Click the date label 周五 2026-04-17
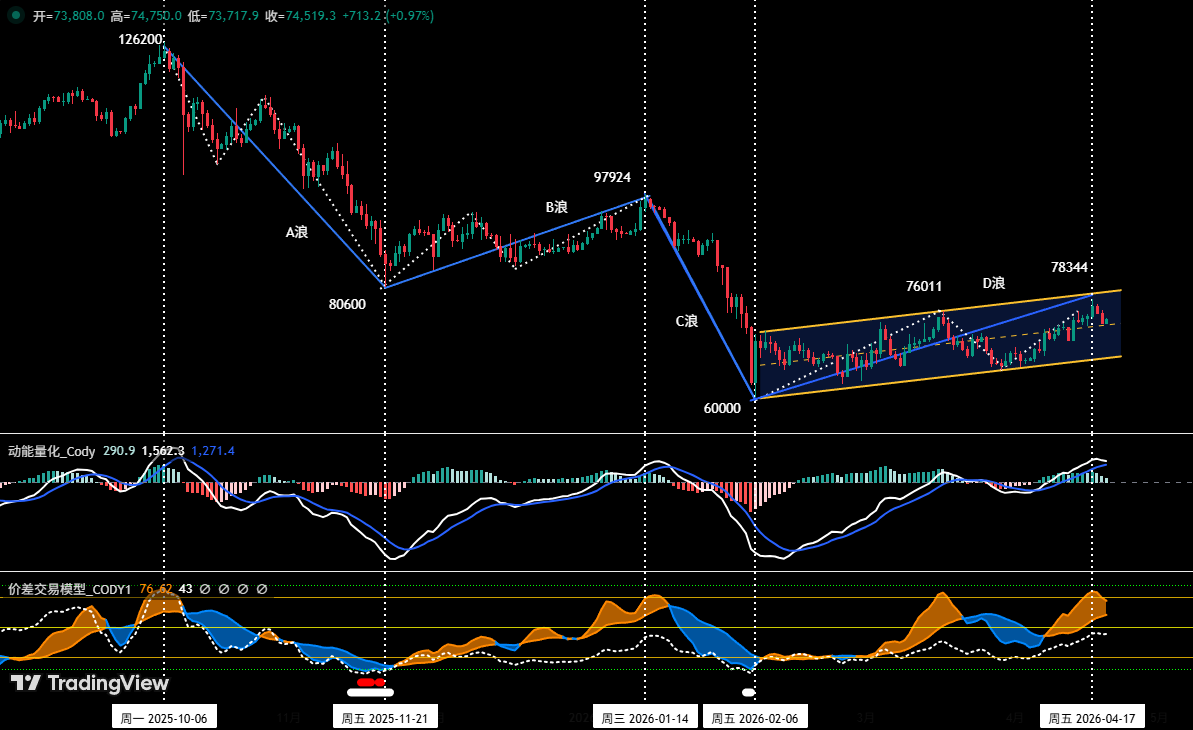Image resolution: width=1193 pixels, height=730 pixels. (1091, 716)
